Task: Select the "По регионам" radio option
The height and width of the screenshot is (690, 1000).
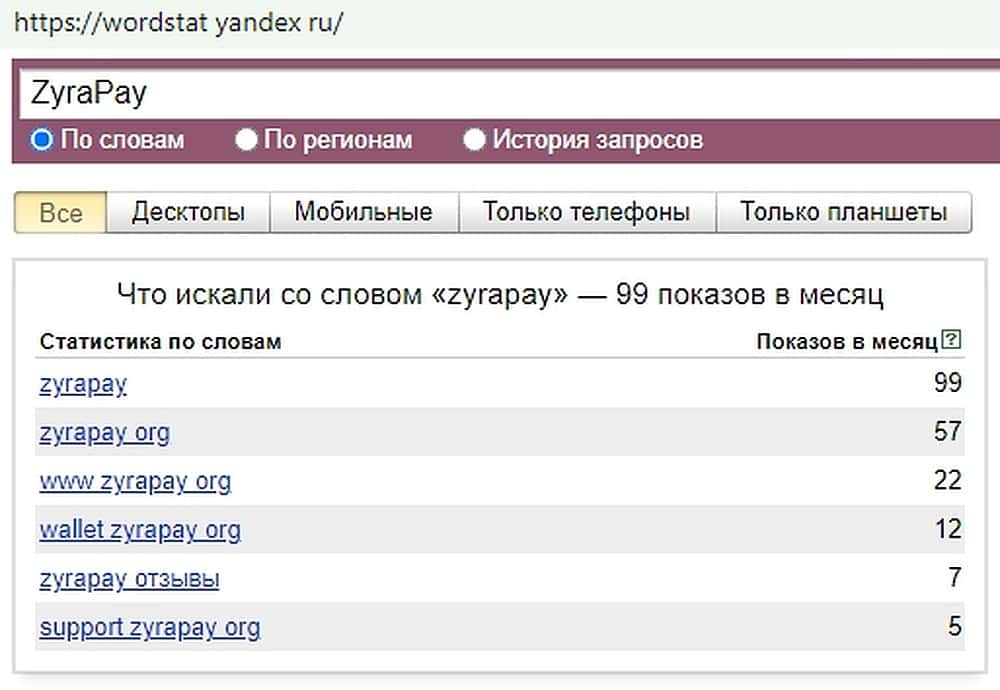Action: (247, 140)
